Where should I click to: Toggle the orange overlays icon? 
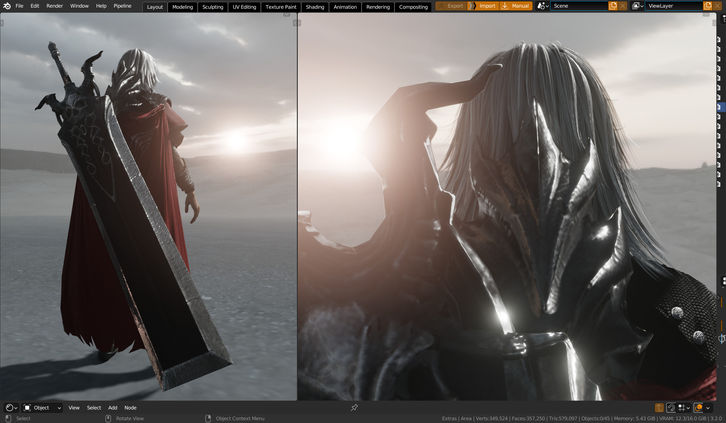coord(698,408)
